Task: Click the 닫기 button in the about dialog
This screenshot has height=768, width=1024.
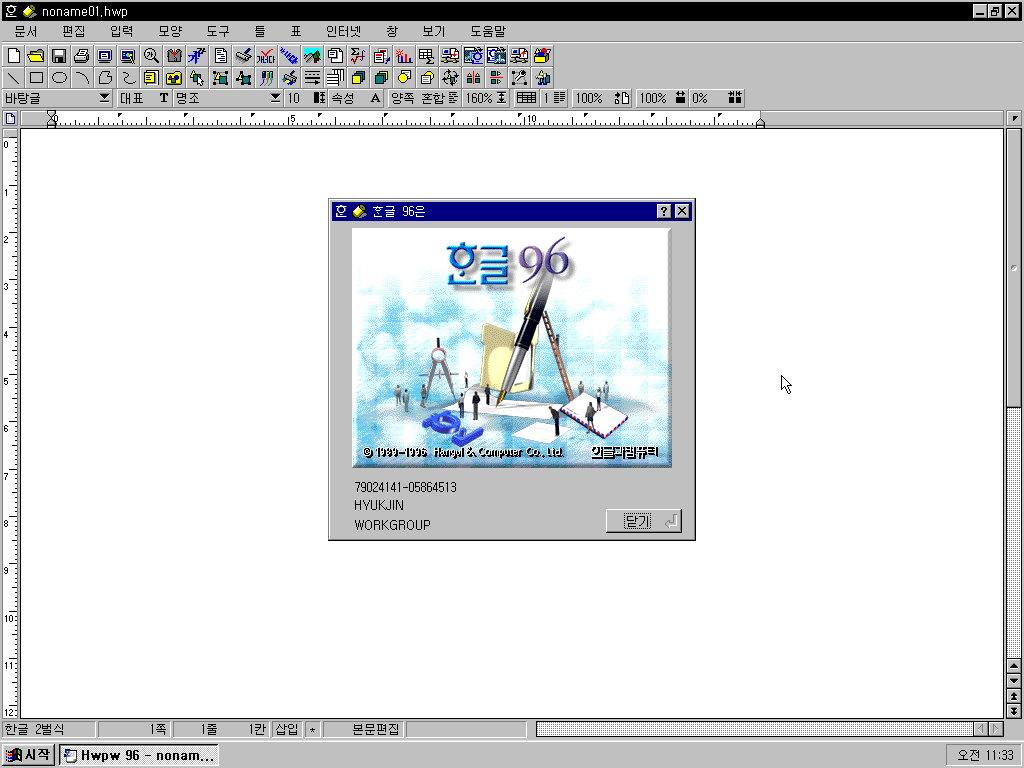Action: 644,521
